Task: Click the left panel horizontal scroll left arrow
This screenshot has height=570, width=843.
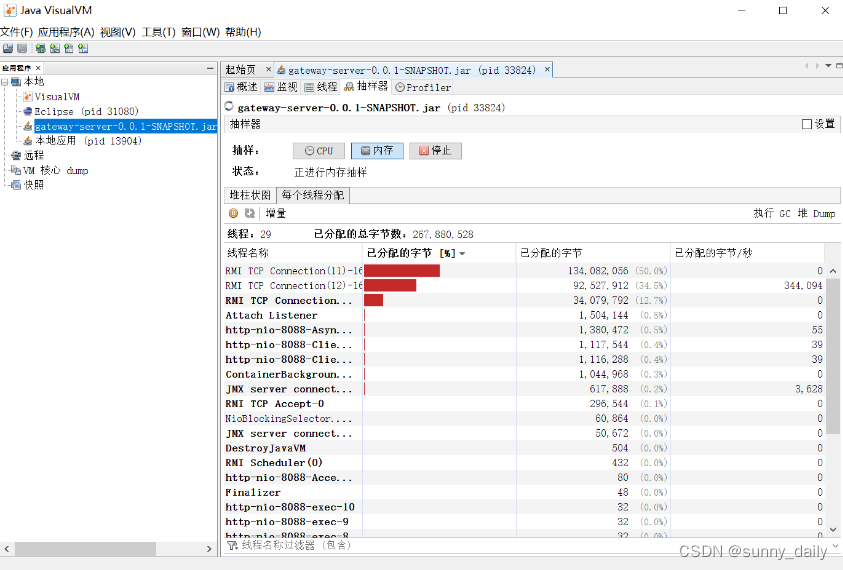Action: 6,549
